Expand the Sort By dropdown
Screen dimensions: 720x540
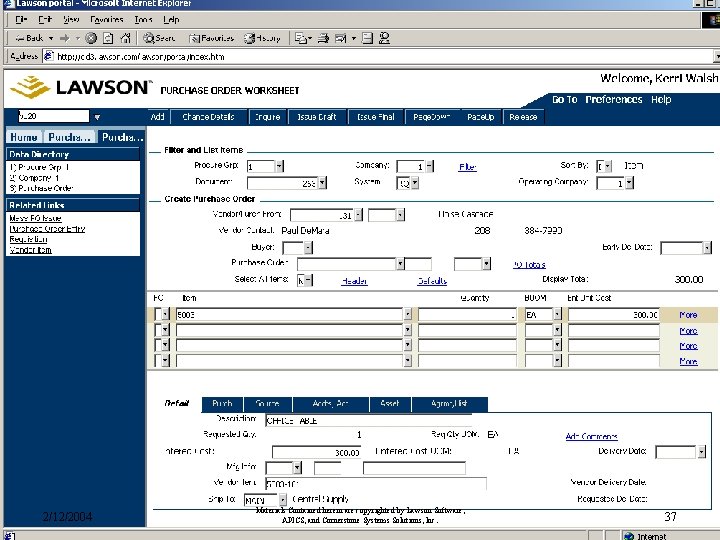point(608,166)
